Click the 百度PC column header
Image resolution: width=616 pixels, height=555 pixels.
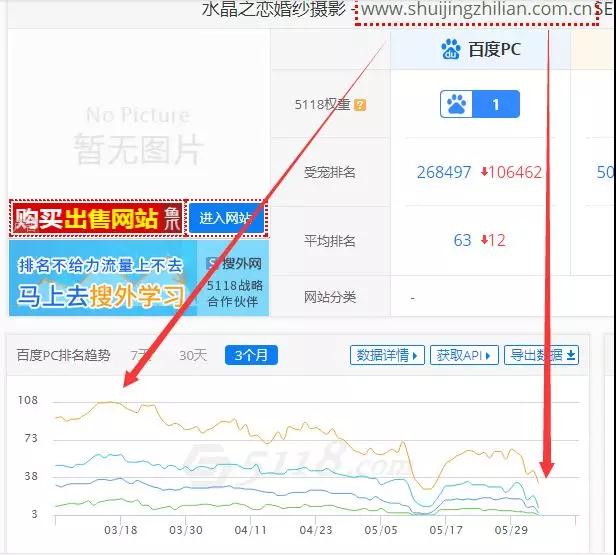(x=480, y=49)
